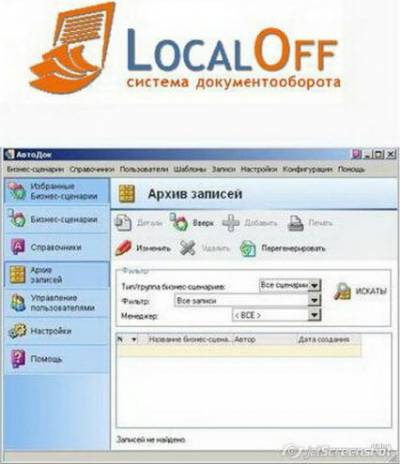Open Настройки gears sidebar item
400x464 pixels.
(57, 331)
